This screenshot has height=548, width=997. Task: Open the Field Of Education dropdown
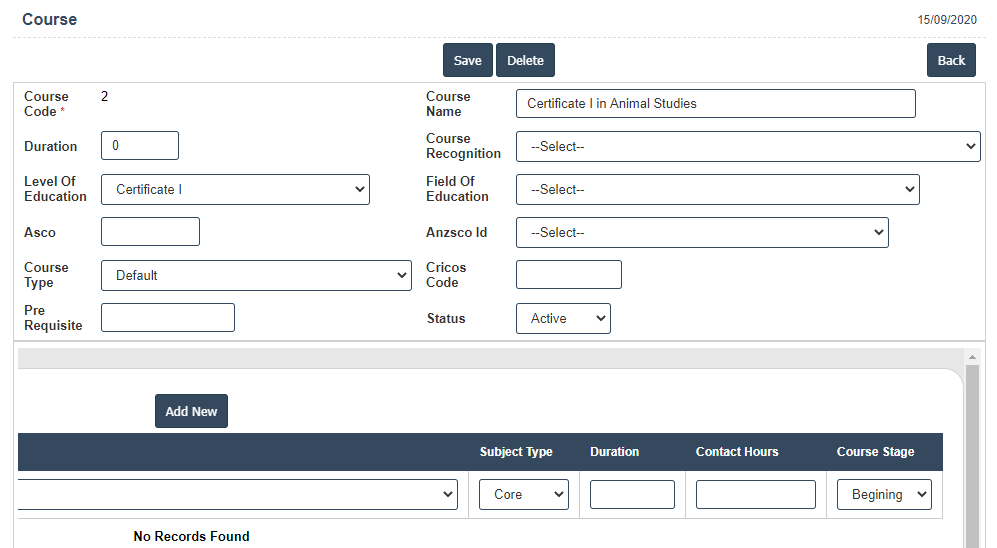coord(717,190)
